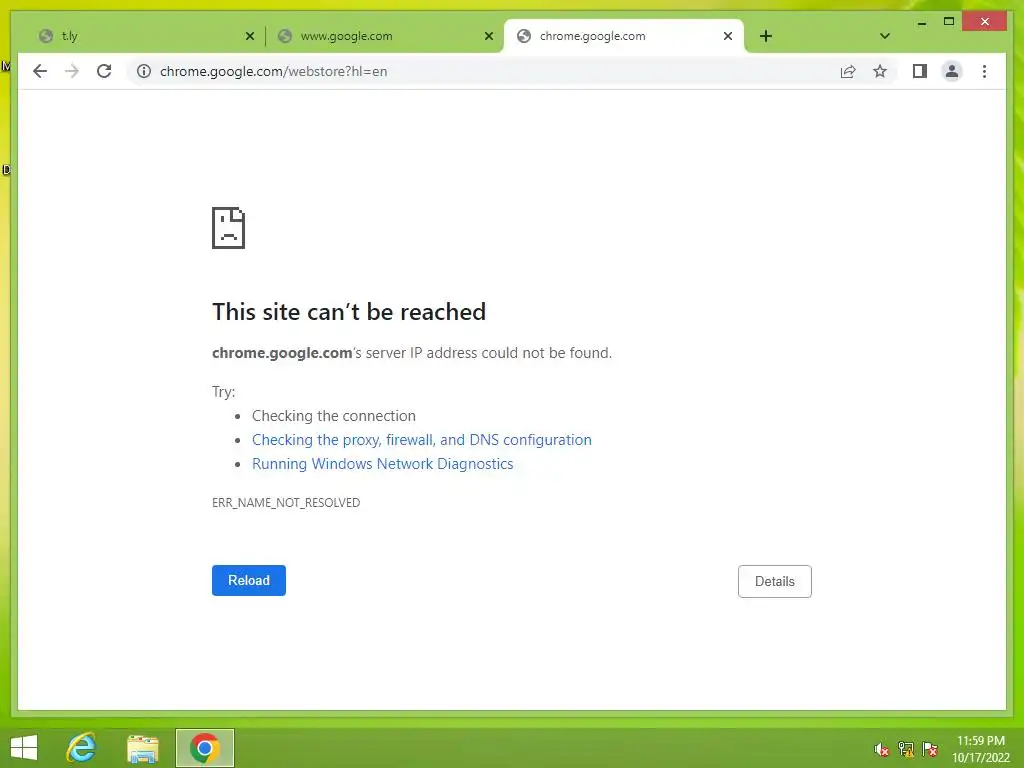Open Chrome's three-dot menu
The width and height of the screenshot is (1024, 768).
pos(984,71)
